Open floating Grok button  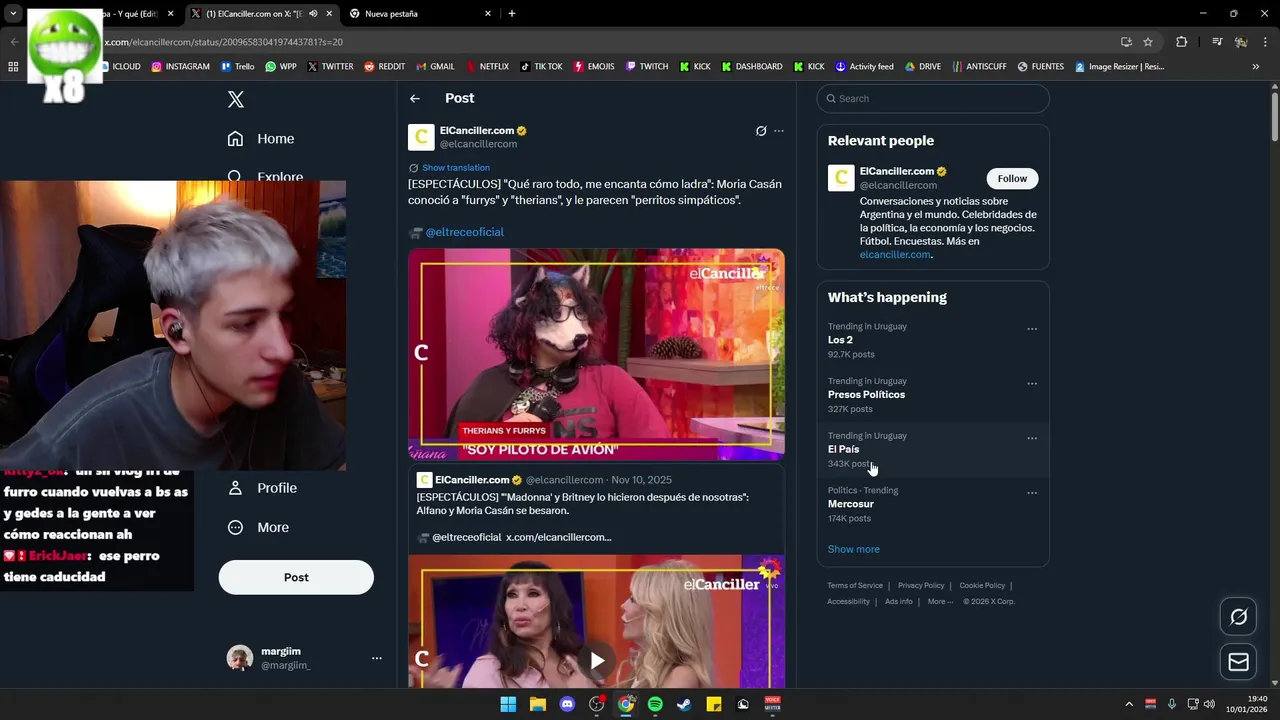pyautogui.click(x=1238, y=617)
